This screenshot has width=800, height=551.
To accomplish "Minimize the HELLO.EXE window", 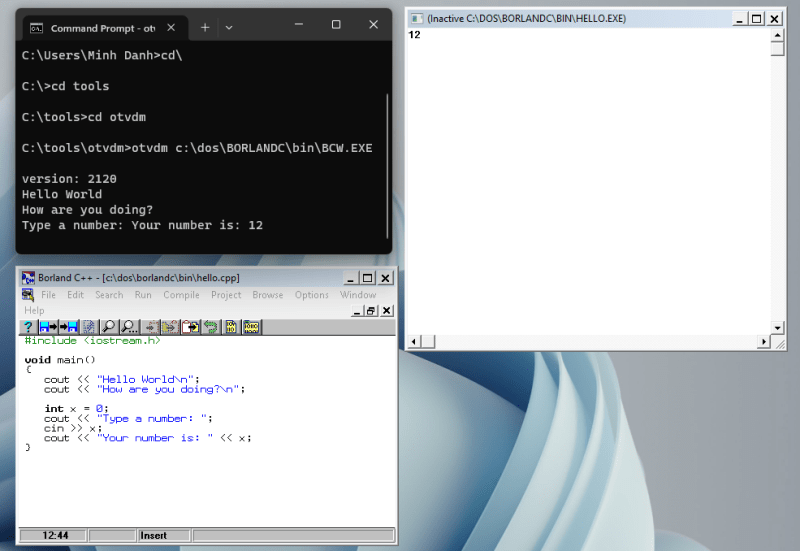I will point(739,19).
